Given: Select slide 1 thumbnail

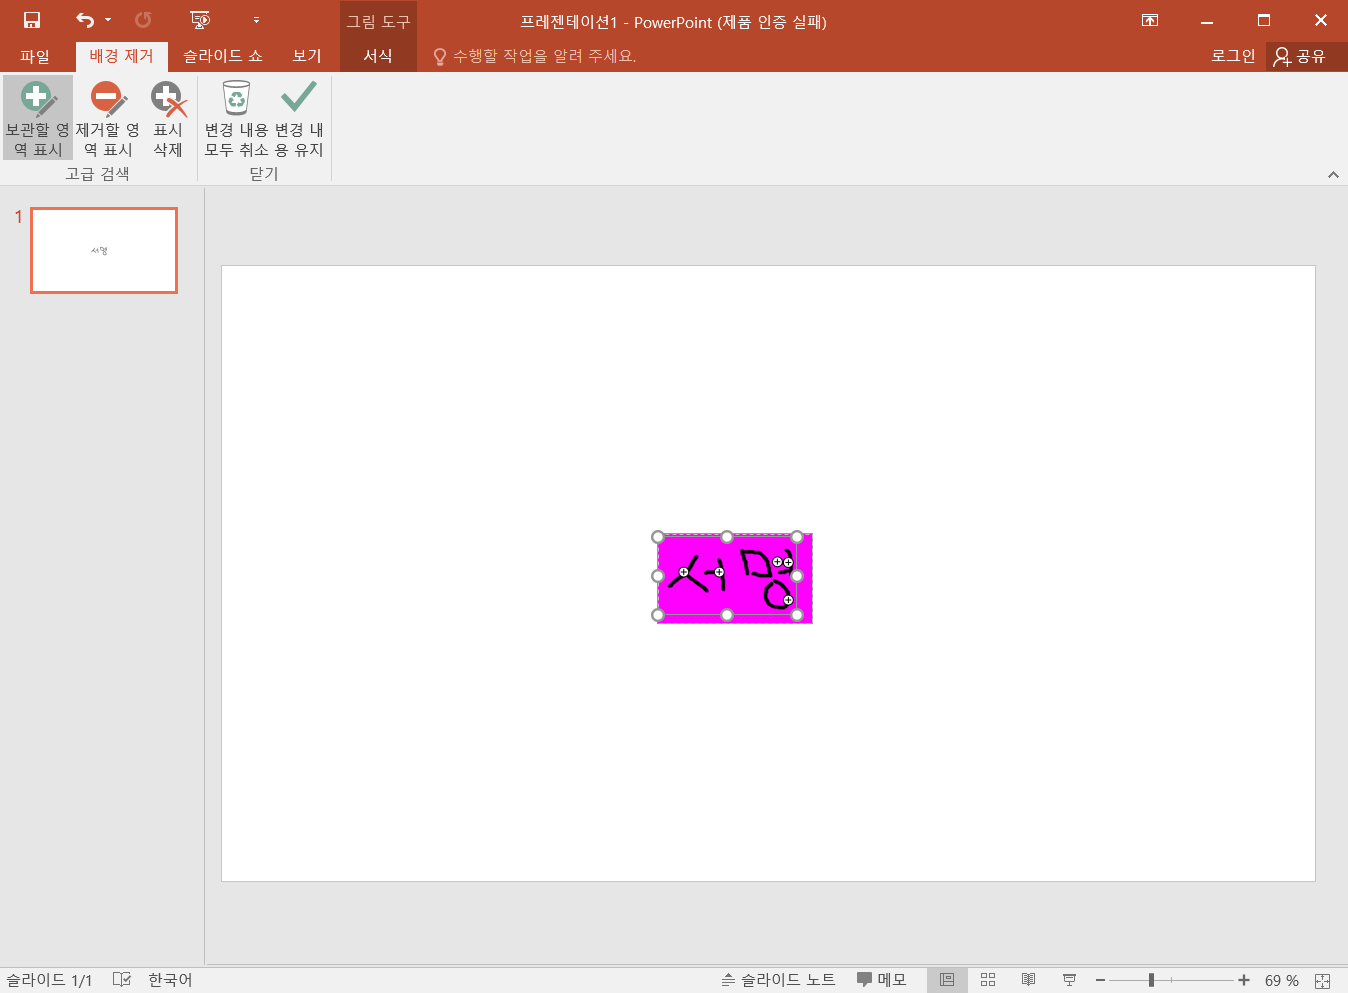Looking at the screenshot, I should 104,250.
